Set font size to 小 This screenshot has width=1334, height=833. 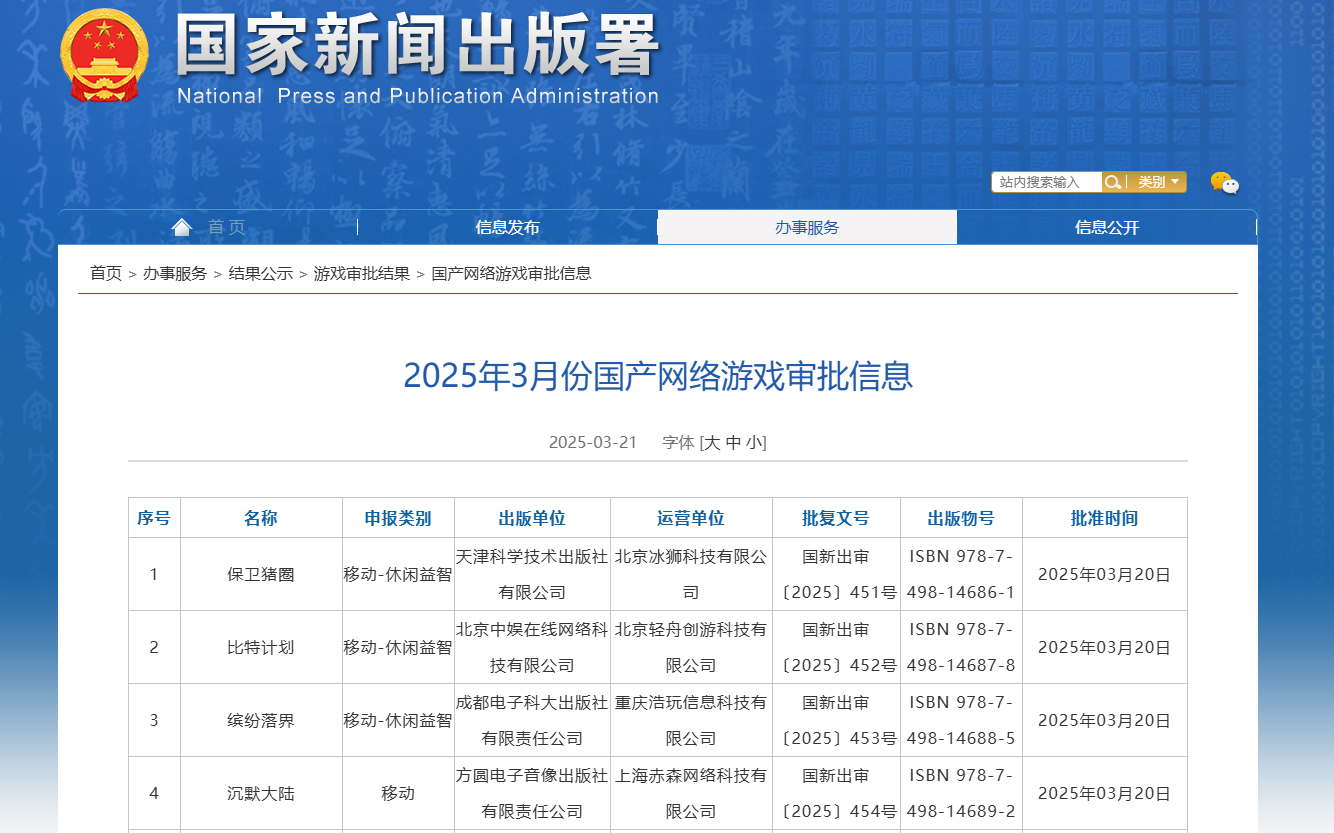coord(754,443)
